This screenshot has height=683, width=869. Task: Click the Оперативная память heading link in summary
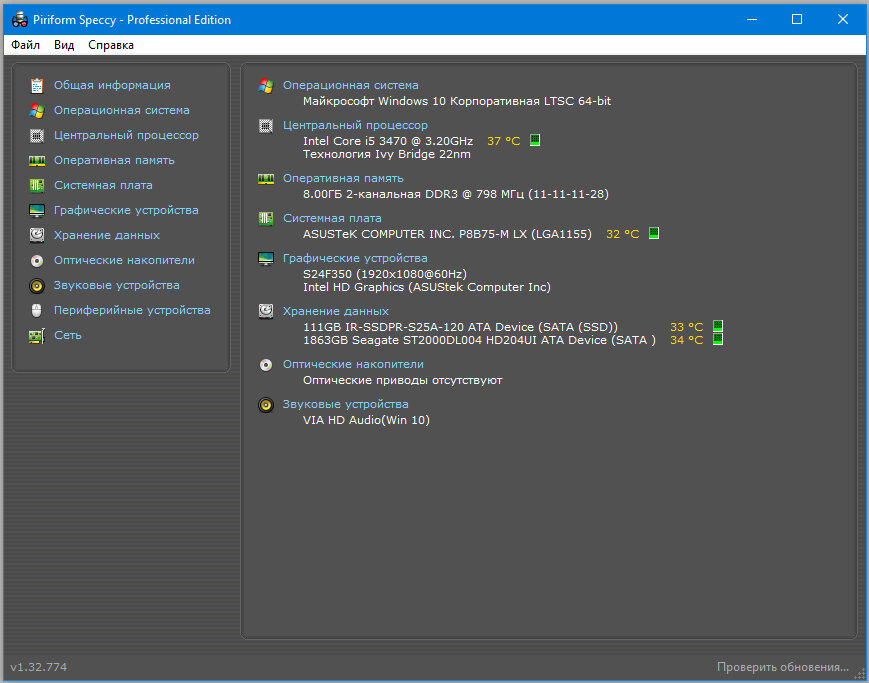click(x=343, y=179)
